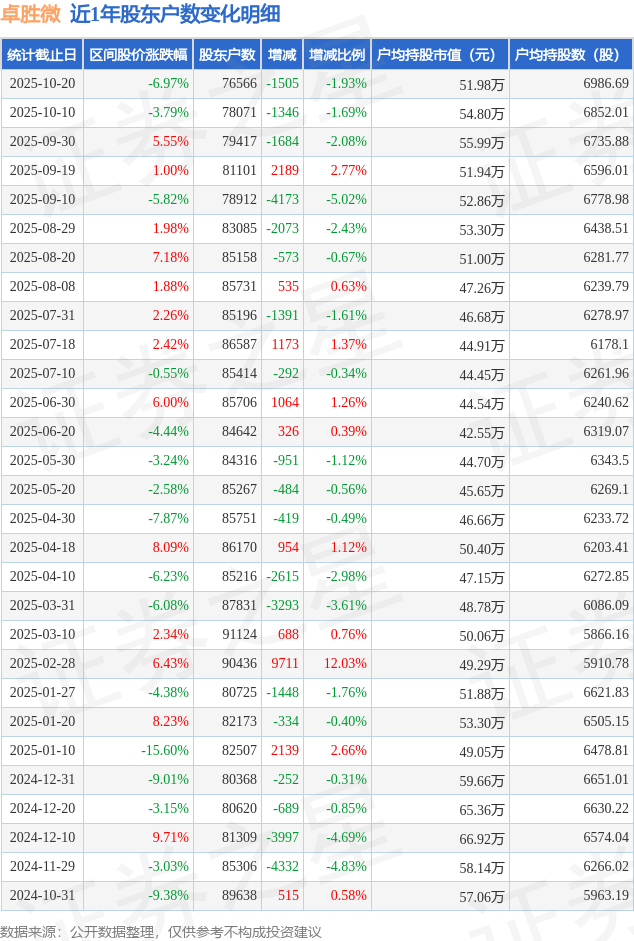Click the 卓胜微 stock name in title
634x941 pixels.
coord(32,14)
